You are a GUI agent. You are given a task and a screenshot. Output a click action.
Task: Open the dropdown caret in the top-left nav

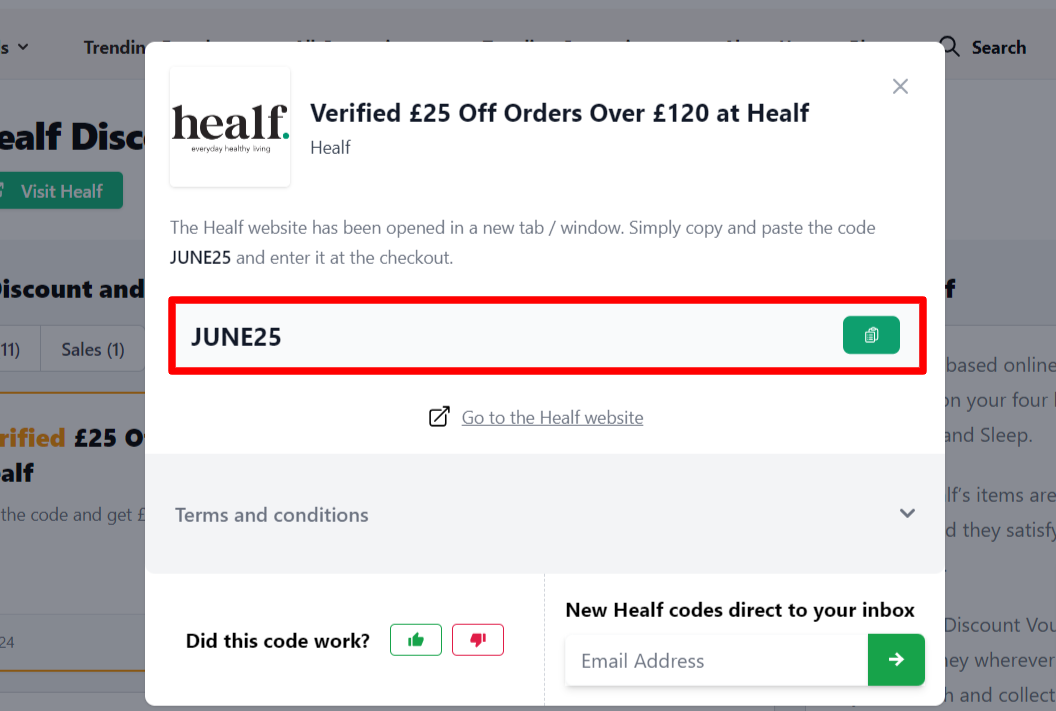(x=23, y=46)
